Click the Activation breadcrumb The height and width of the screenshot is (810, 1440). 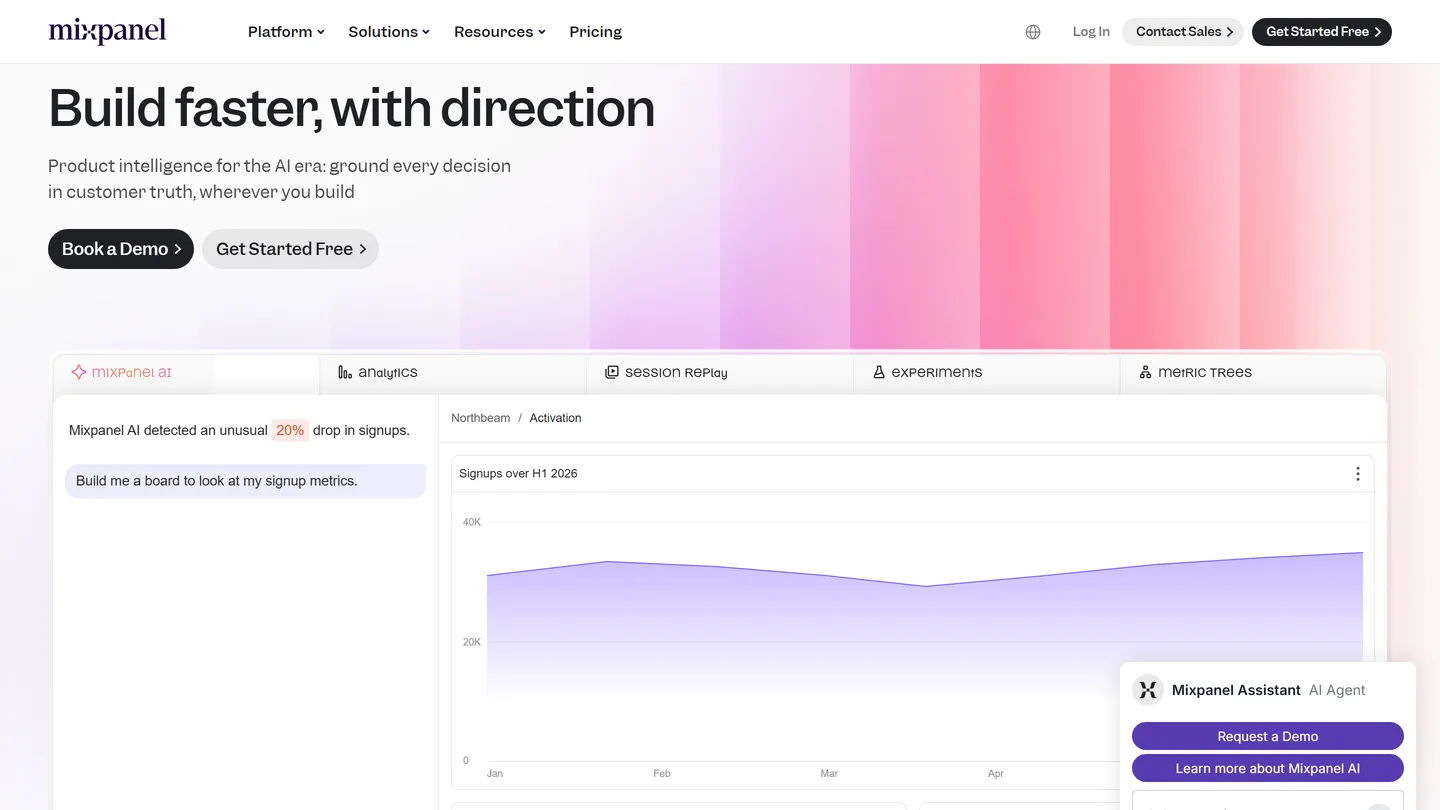(x=555, y=418)
